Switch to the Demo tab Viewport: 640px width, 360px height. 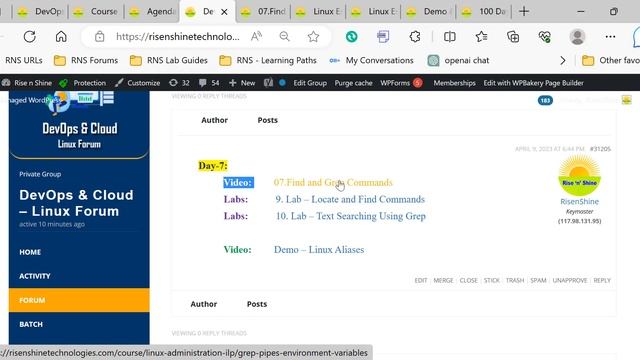pos(429,11)
